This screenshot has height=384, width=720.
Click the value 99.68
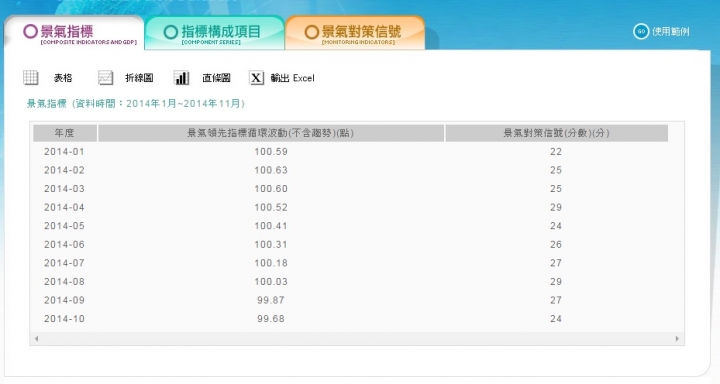coord(271,319)
